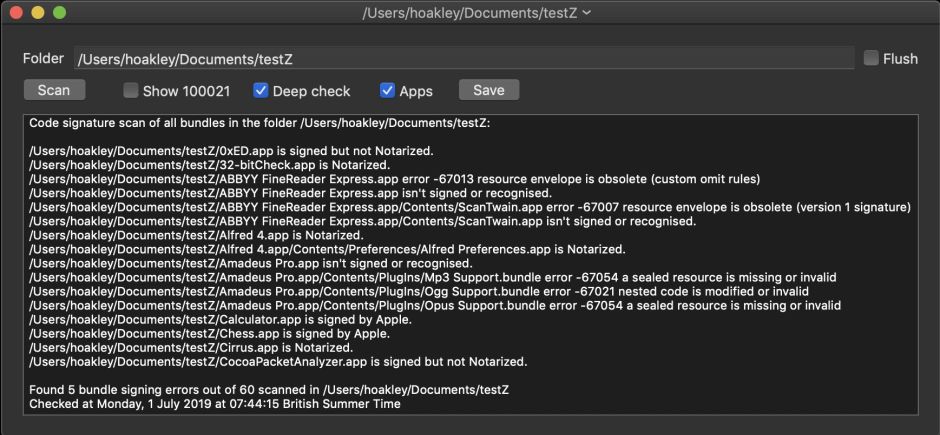Click the green zoom window button
This screenshot has width=940, height=435.
click(59, 13)
